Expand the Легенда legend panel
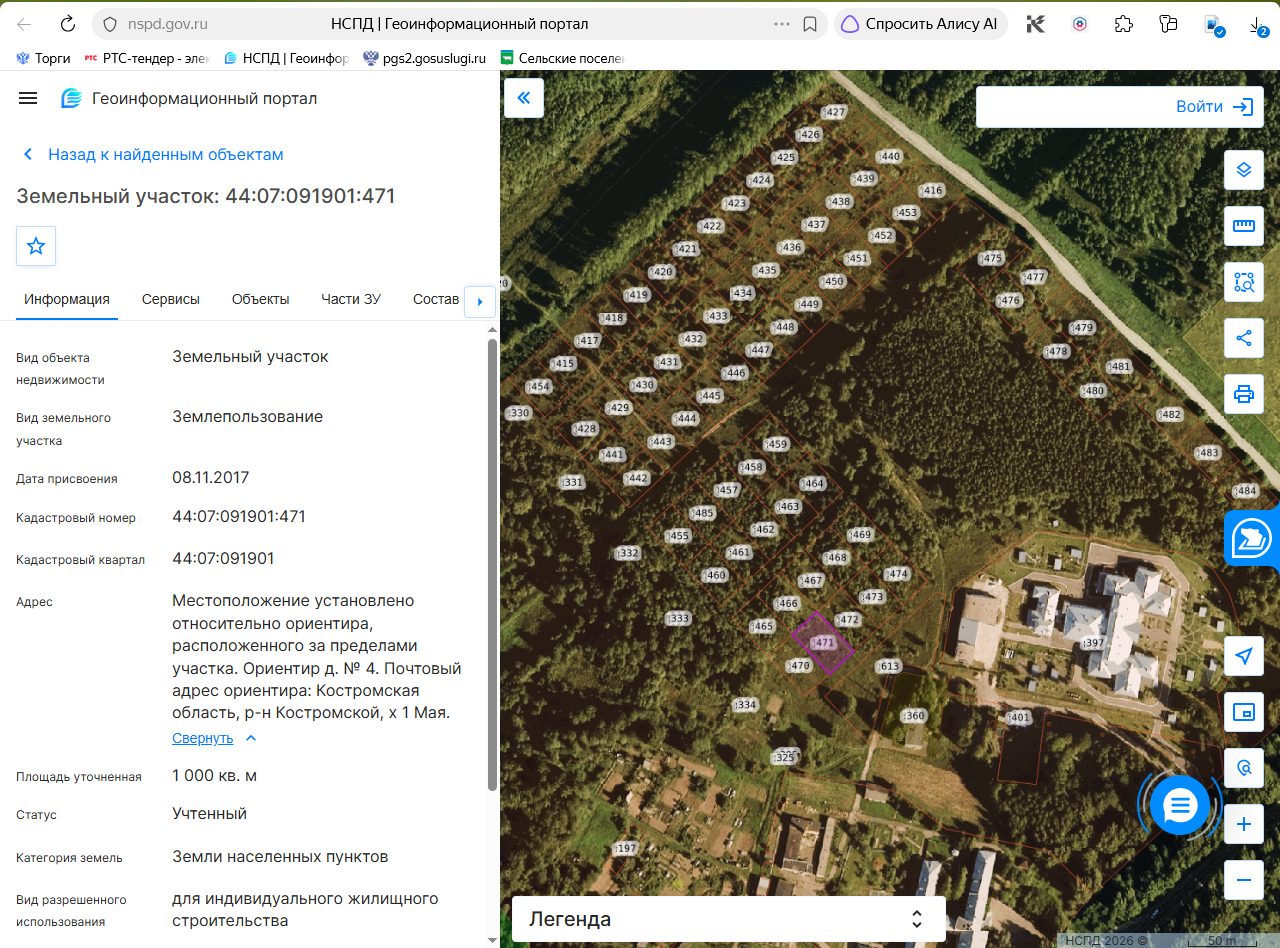The height and width of the screenshot is (948, 1280). coord(729,919)
